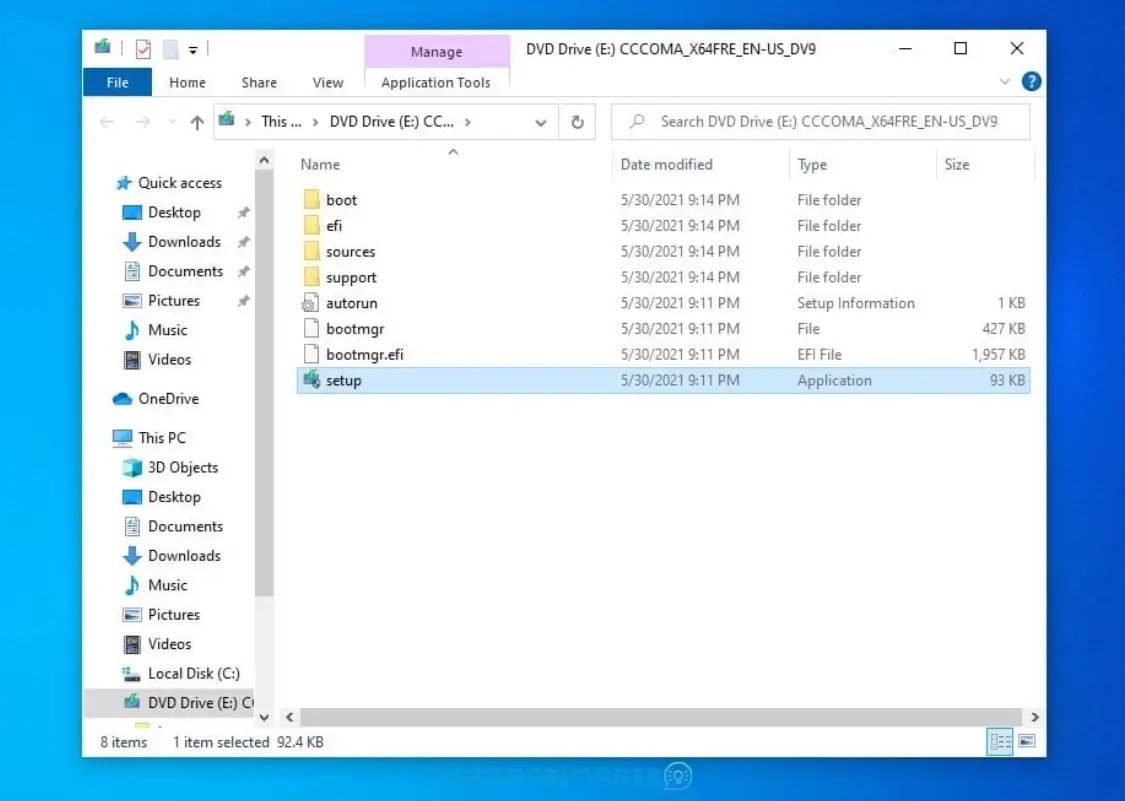Click the setup application icon
This screenshot has width=1125, height=801.
point(311,380)
